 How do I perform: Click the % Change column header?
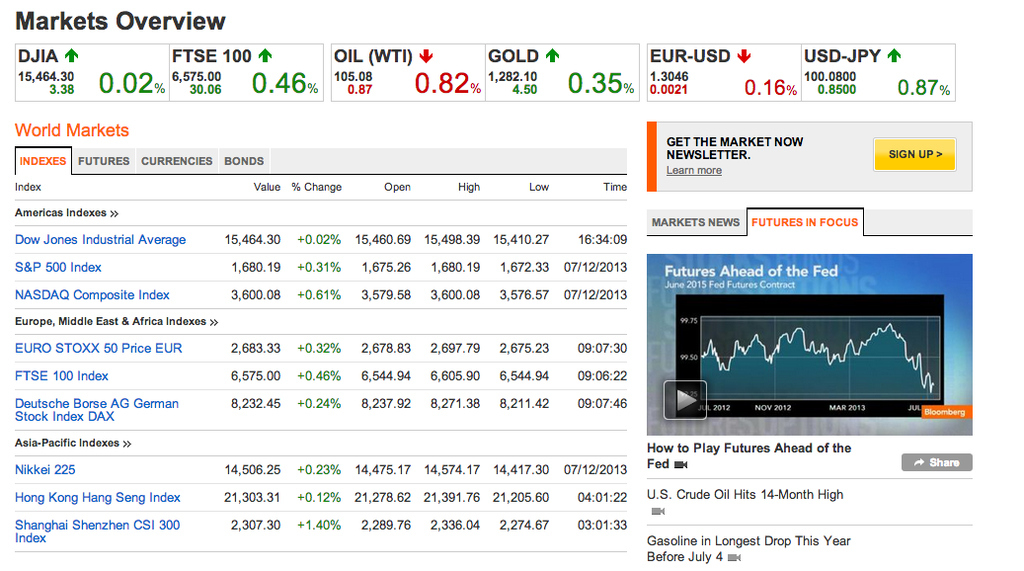coord(317,187)
